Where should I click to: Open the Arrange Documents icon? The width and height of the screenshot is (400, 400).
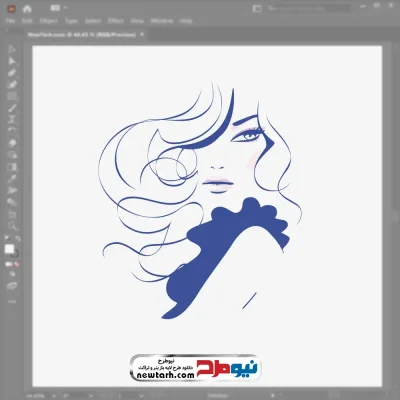coord(57,8)
